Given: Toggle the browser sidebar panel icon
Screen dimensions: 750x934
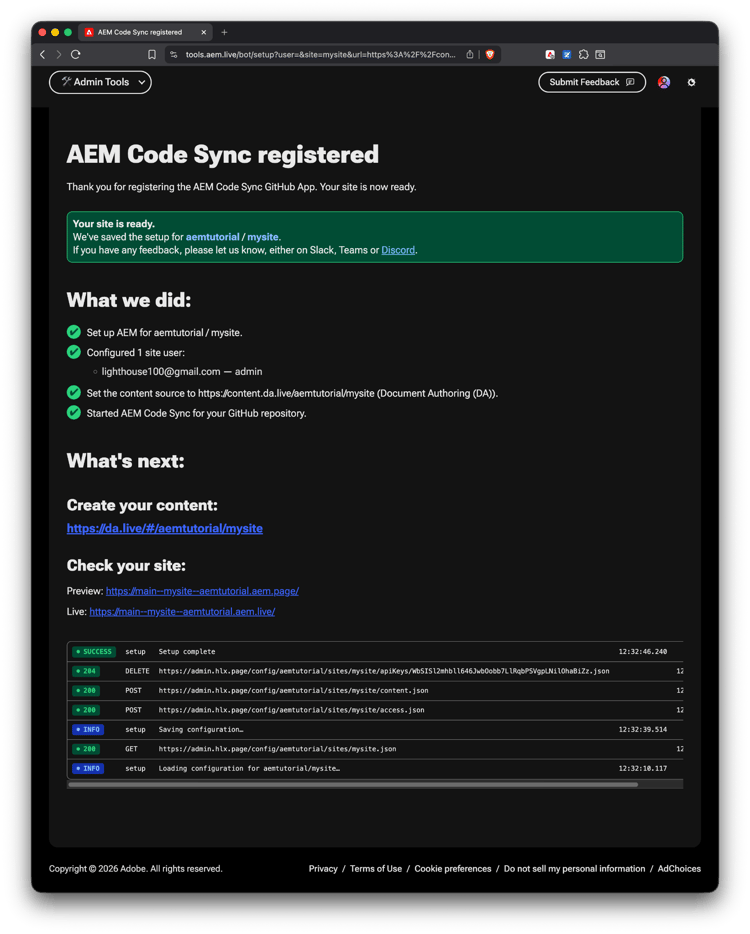Looking at the screenshot, I should pos(600,55).
